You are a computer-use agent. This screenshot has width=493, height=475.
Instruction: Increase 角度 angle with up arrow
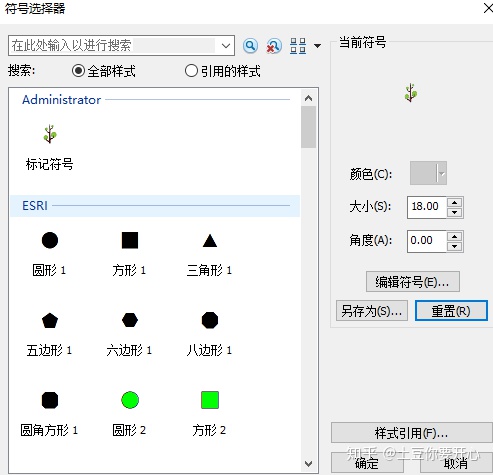(454, 236)
